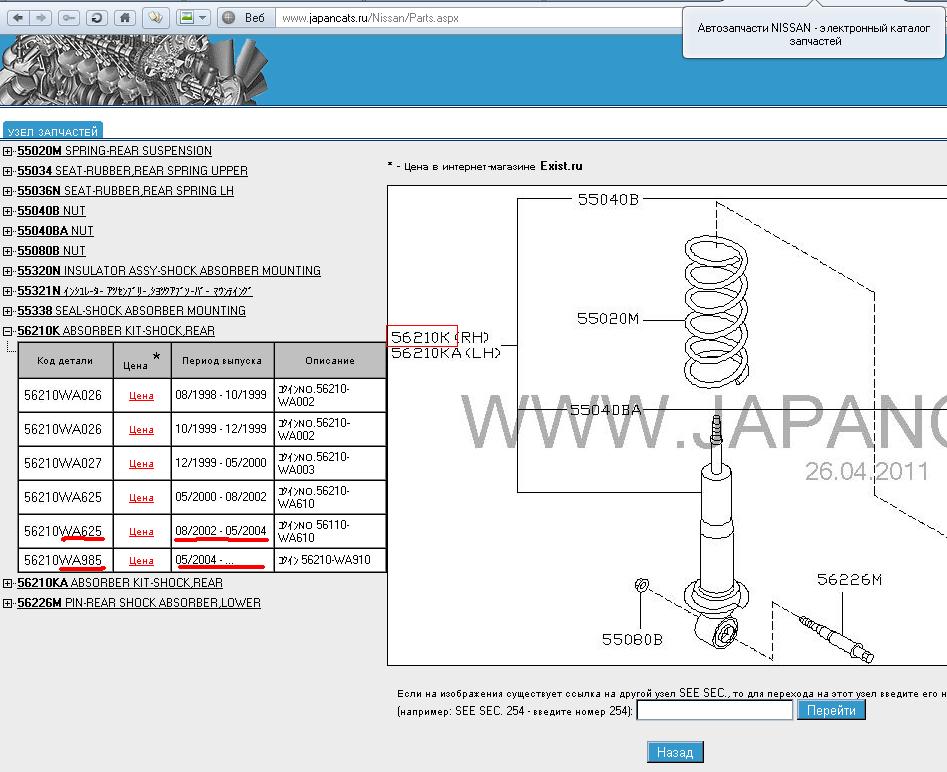Viewport: 947px width, 772px height.
Task: Select part code 56210WA985 cell
Action: point(66,560)
